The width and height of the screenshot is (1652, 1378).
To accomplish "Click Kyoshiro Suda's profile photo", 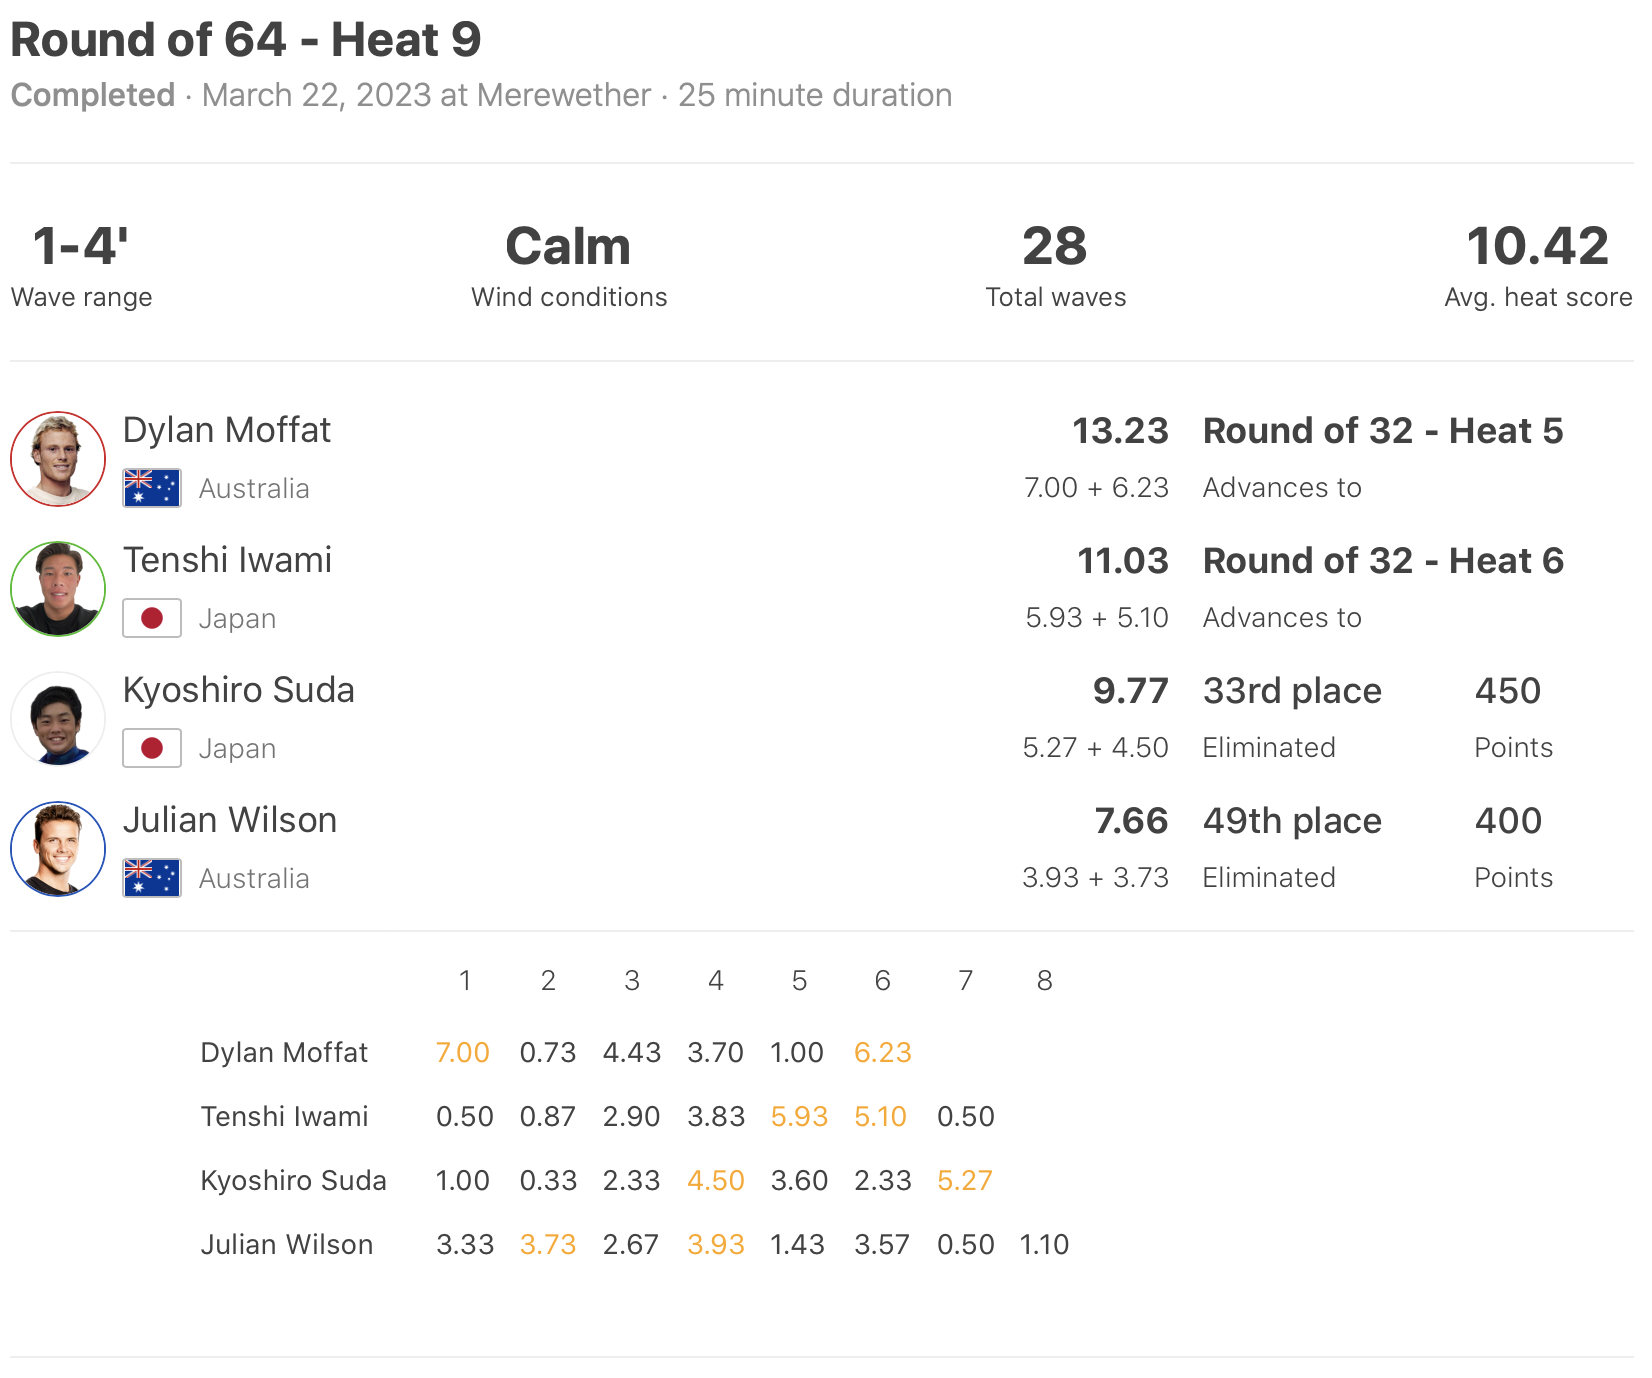I will (x=58, y=719).
